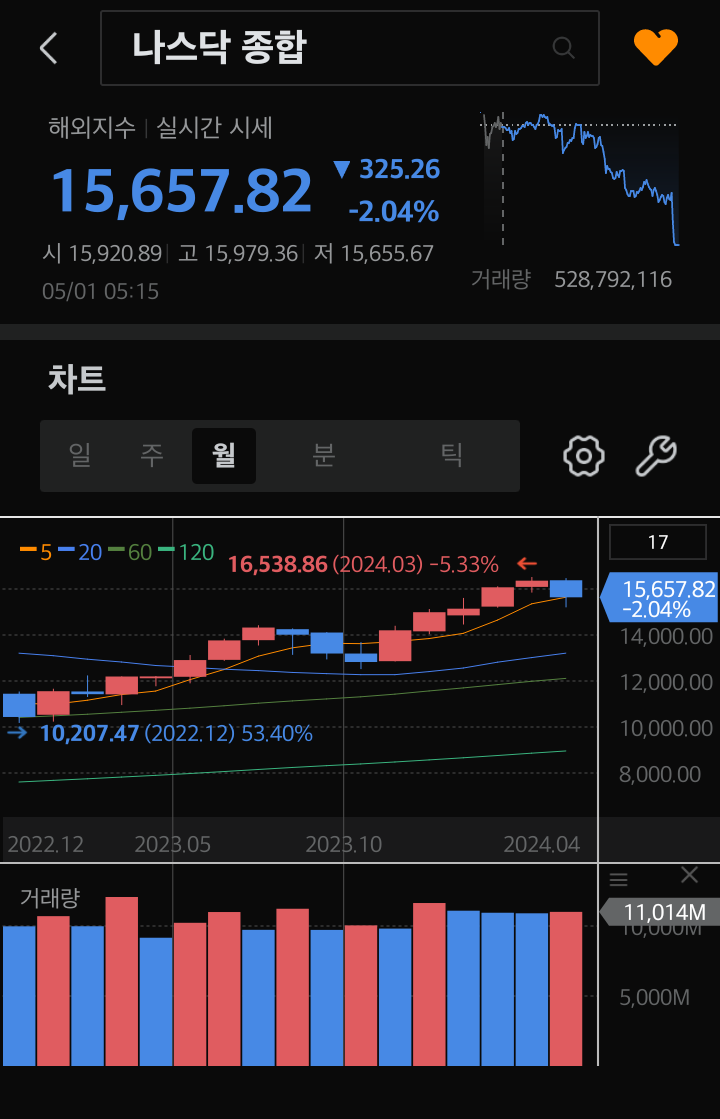720x1119 pixels.
Task: Open chart settings gear icon
Action: (584, 455)
